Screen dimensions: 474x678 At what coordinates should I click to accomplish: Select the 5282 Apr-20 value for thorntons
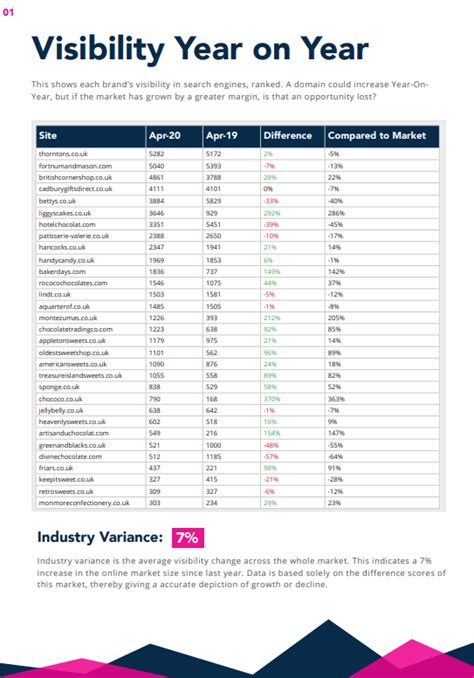click(157, 154)
